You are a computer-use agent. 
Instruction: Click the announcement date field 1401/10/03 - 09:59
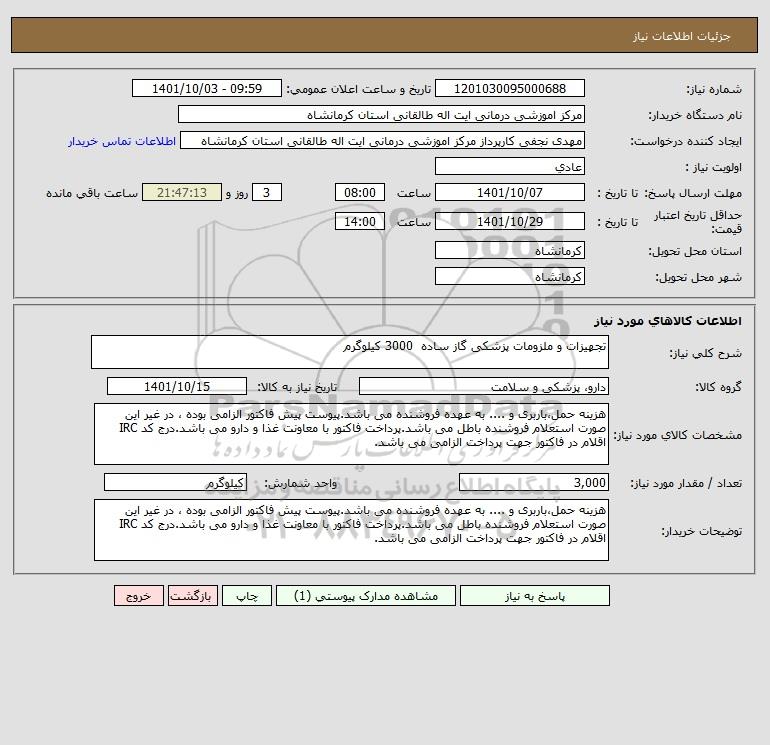click(x=207, y=88)
